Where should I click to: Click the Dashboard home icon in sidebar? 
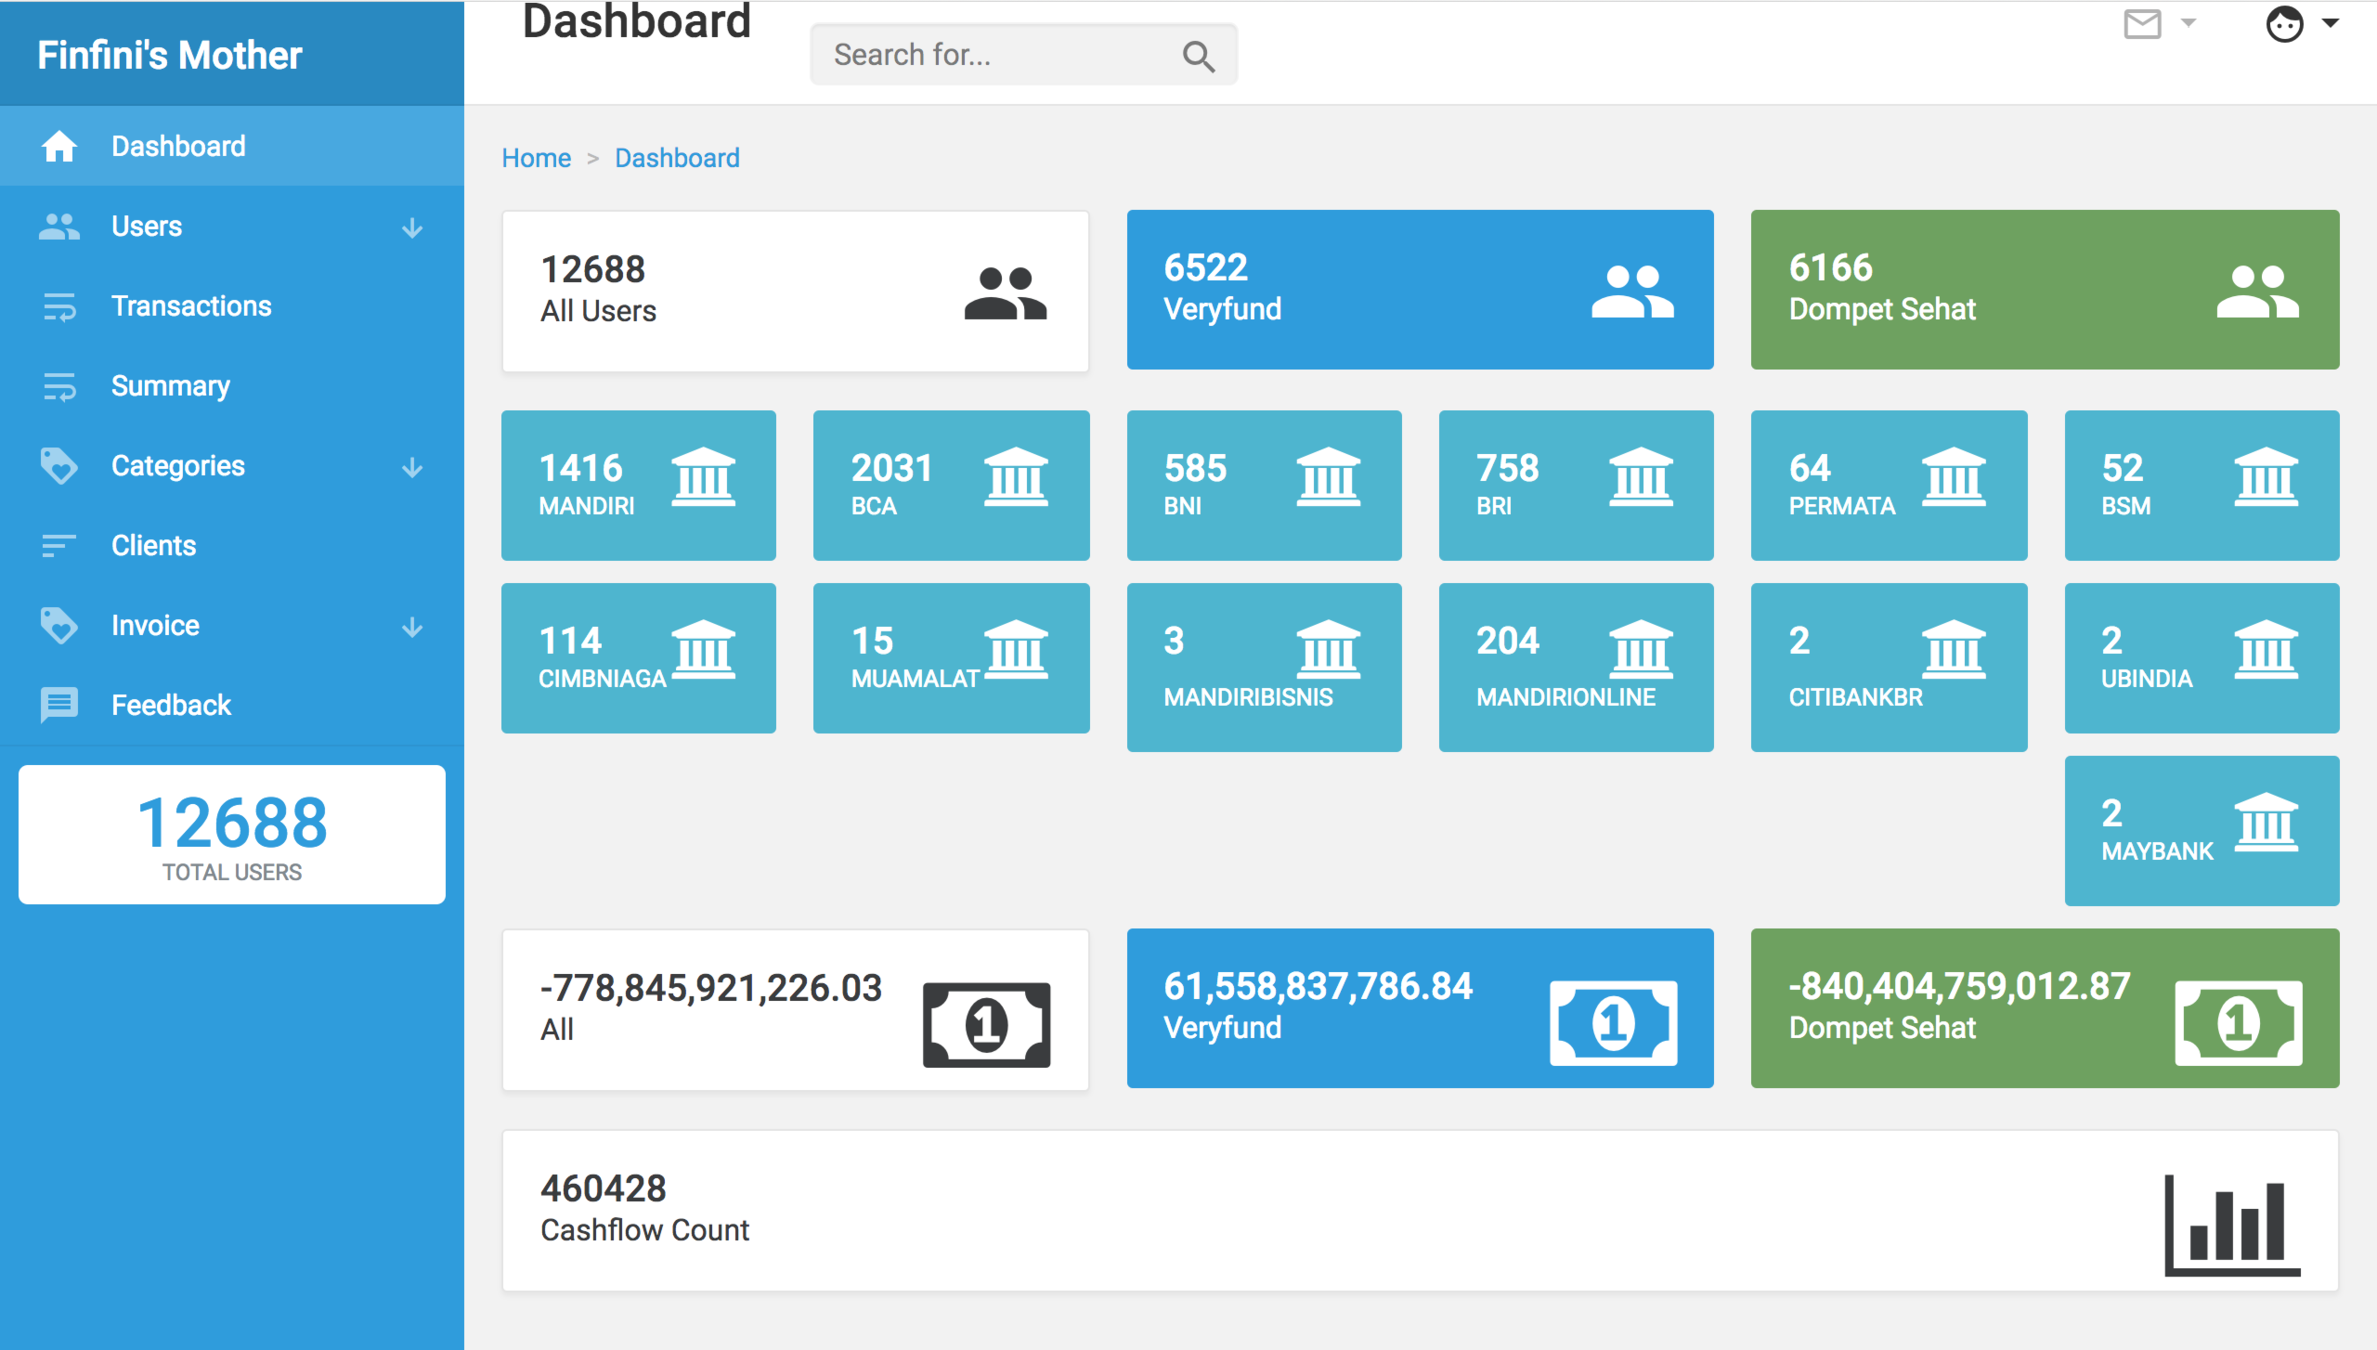point(59,147)
